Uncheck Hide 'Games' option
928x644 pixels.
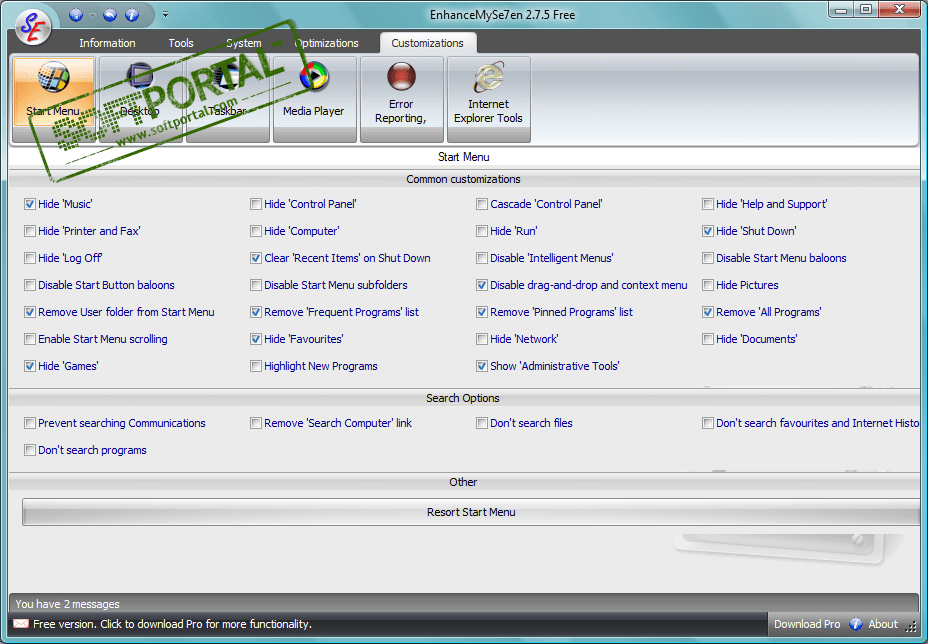[30, 366]
